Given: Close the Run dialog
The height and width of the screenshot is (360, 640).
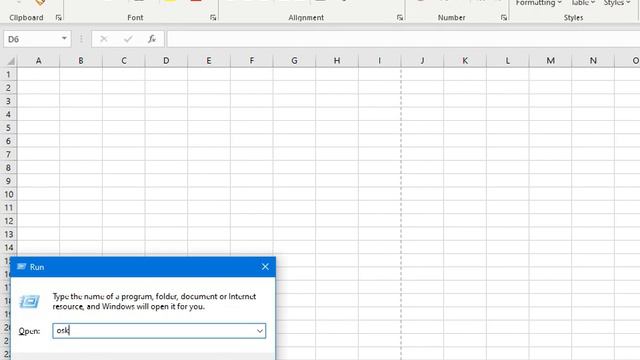Looking at the screenshot, I should click(265, 267).
